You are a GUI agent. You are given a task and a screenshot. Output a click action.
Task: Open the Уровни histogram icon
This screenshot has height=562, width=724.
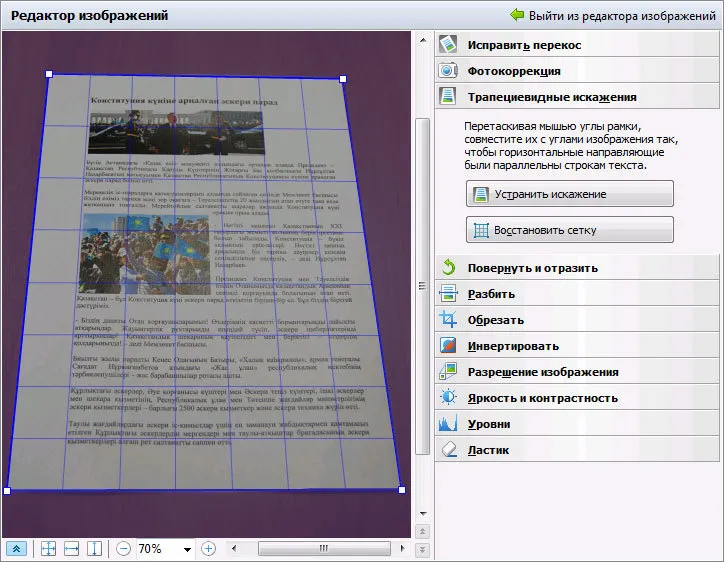point(447,423)
